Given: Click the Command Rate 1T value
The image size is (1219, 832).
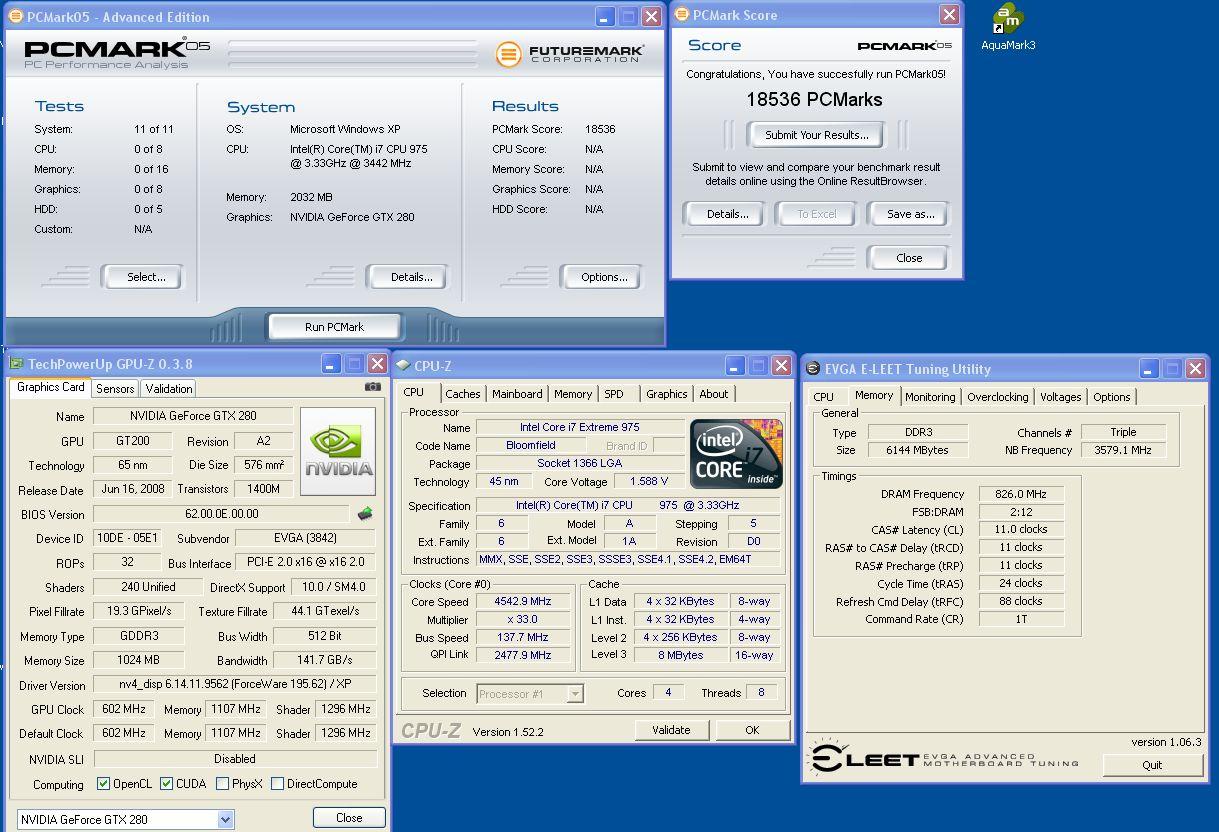Looking at the screenshot, I should [x=1020, y=619].
